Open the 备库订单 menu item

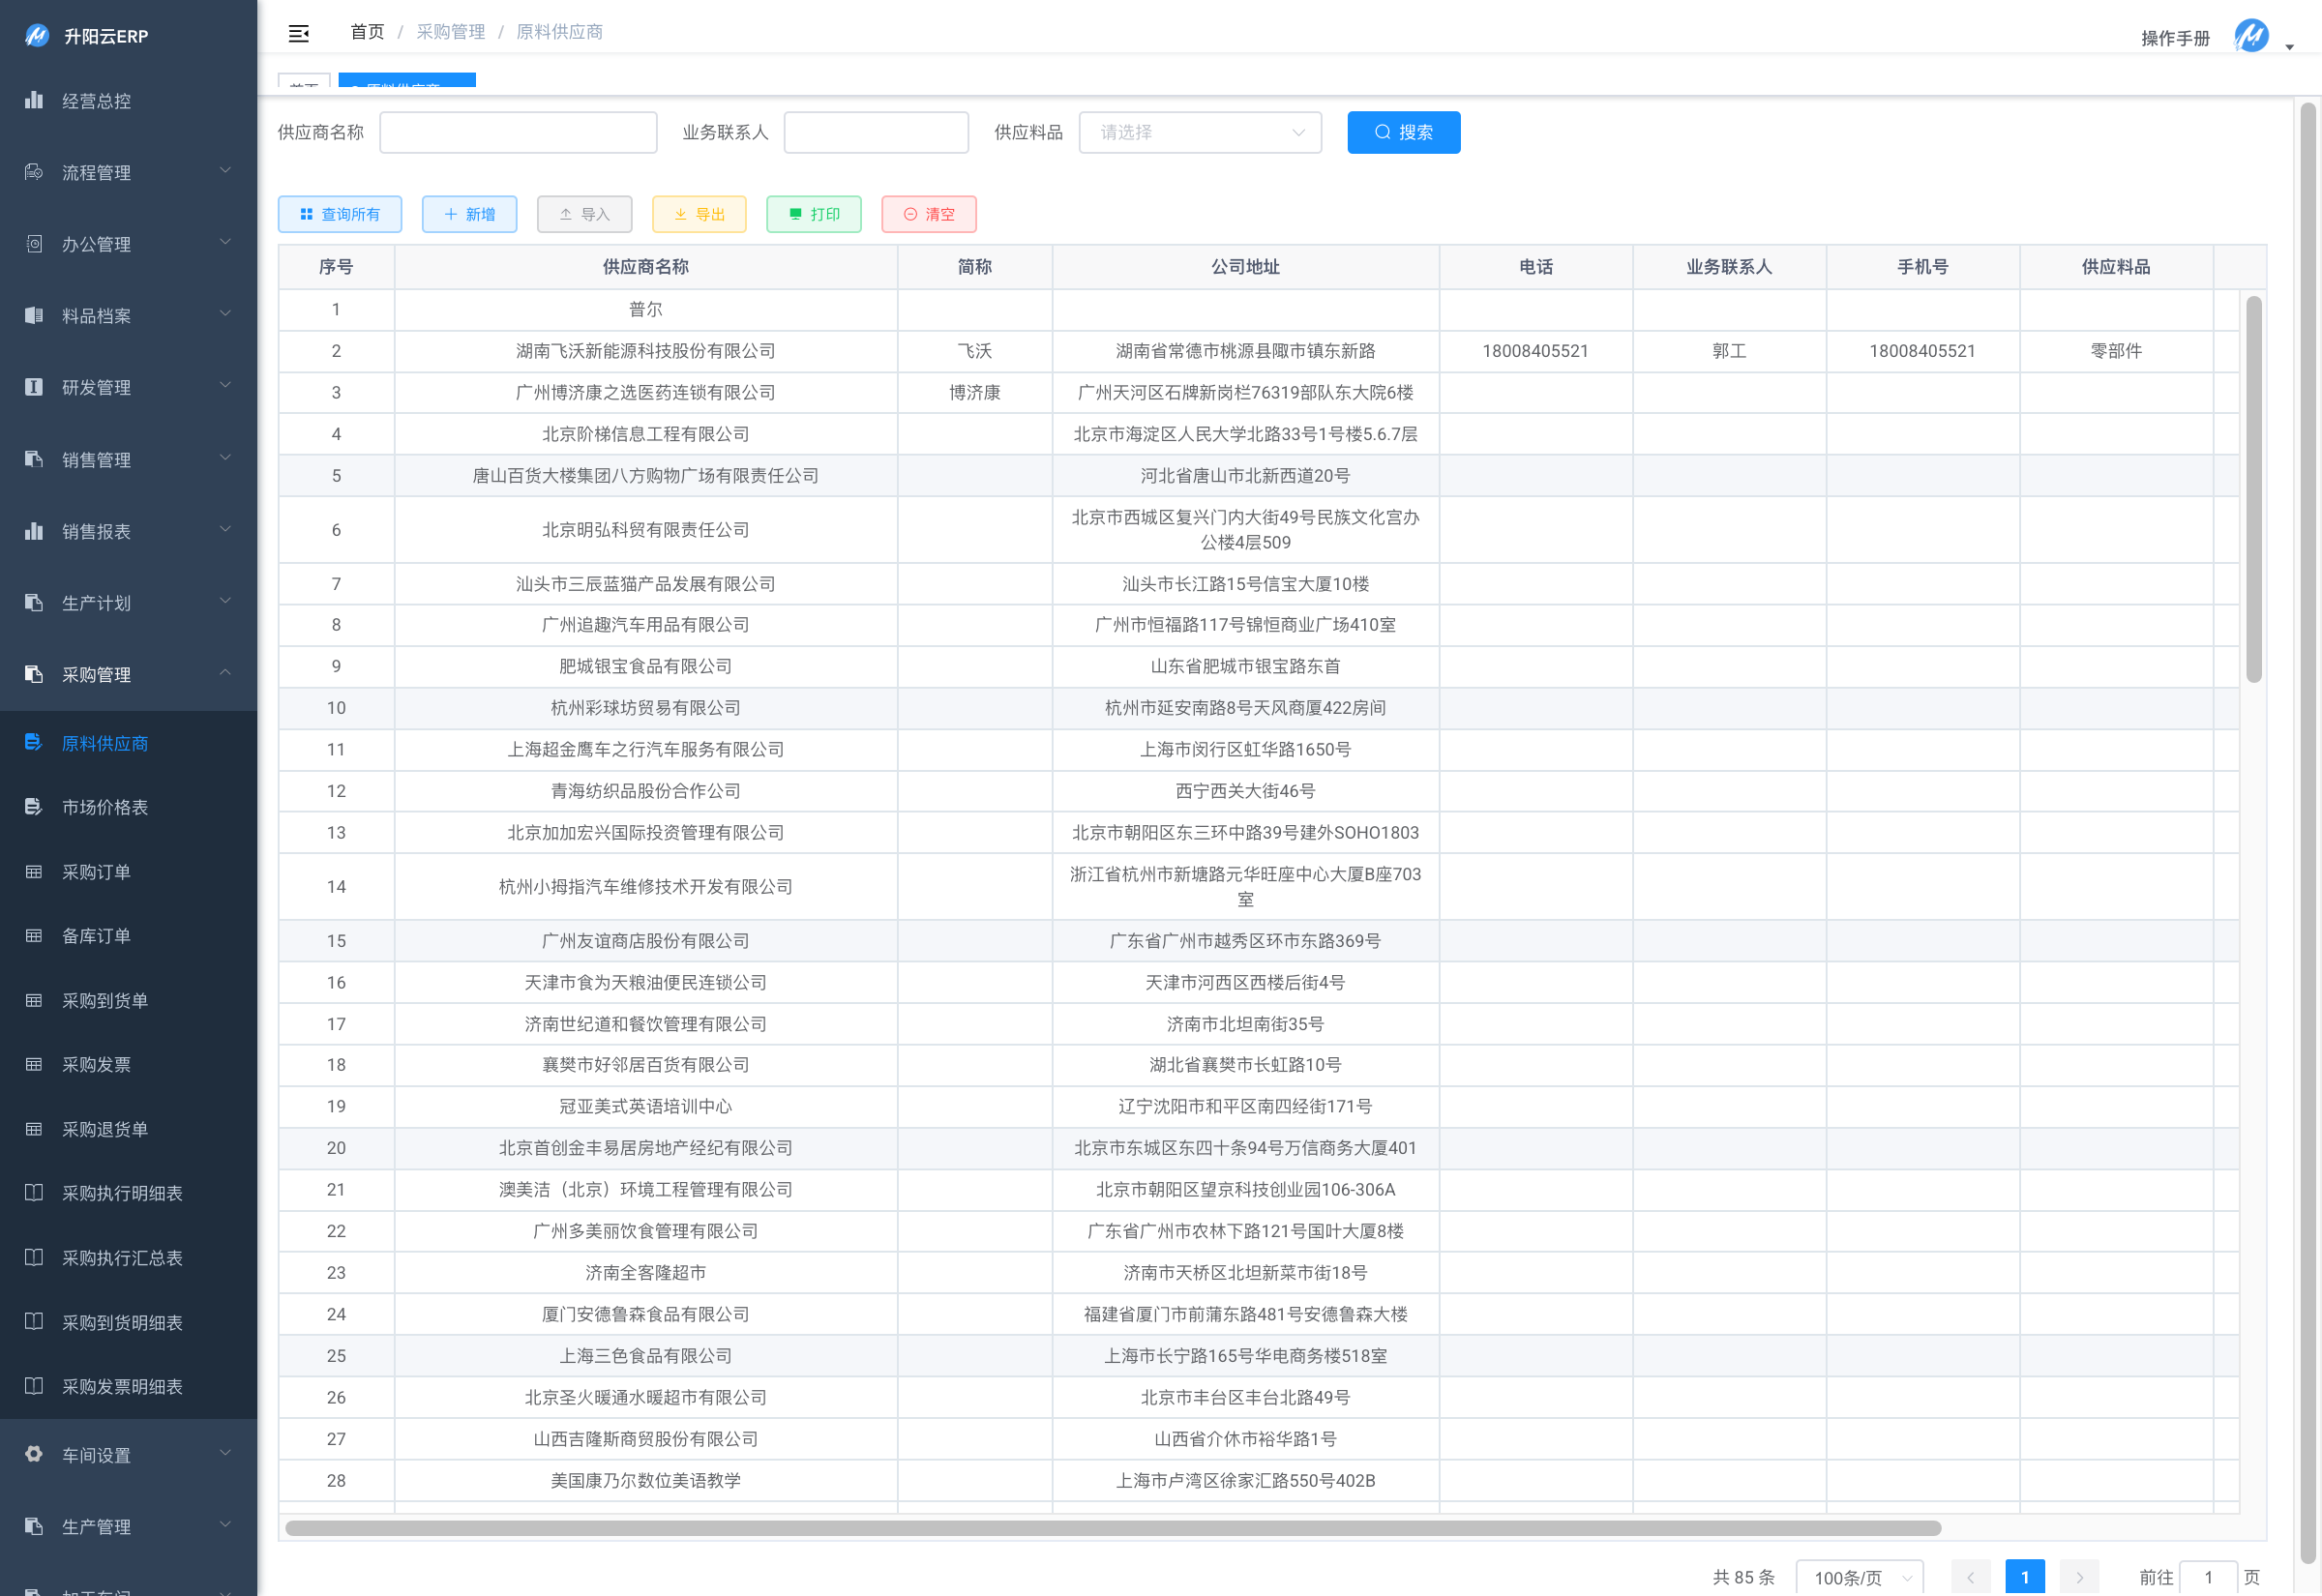[x=97, y=936]
